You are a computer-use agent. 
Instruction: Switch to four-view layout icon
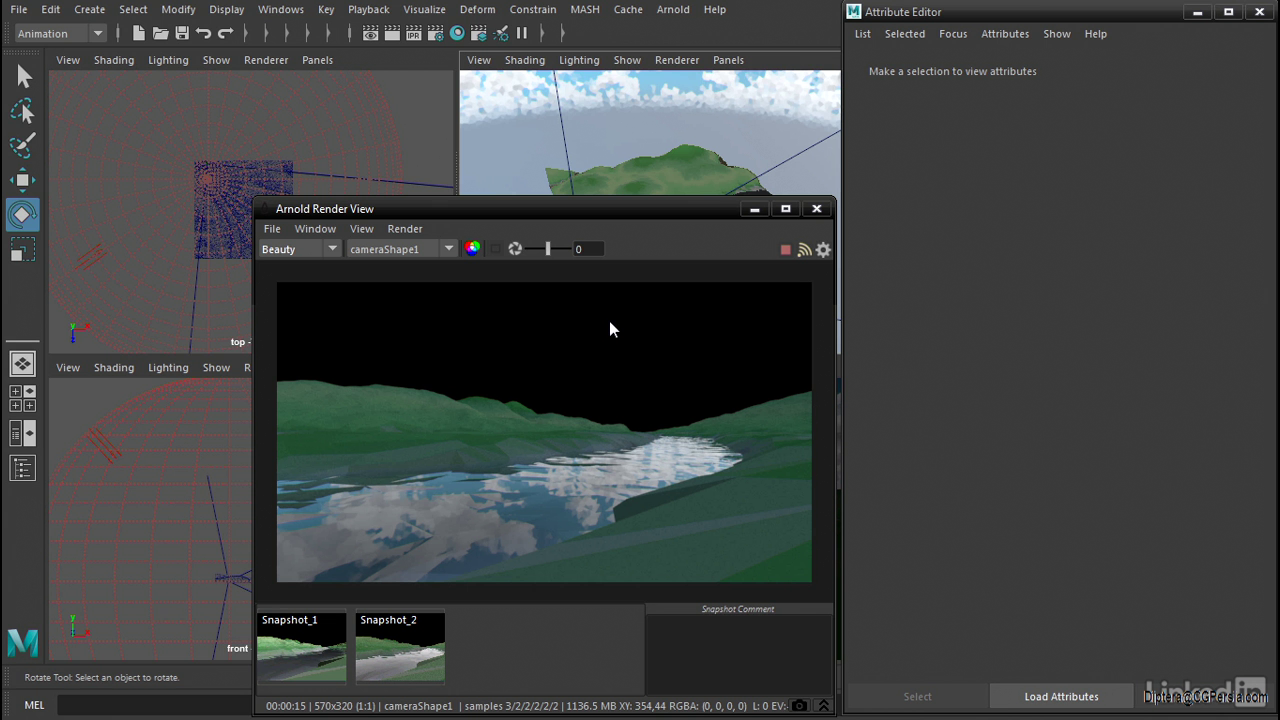click(x=22, y=398)
